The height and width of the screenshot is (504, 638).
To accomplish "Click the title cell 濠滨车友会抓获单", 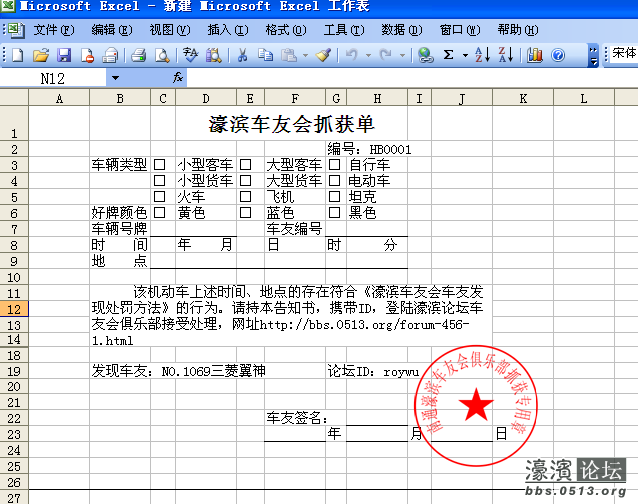I will pos(291,124).
